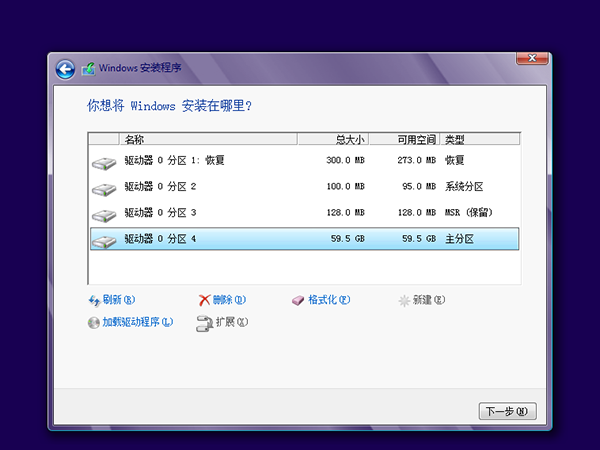The image size is (600, 450).
Task: Click the 主分区 type cell
Action: pos(459,239)
